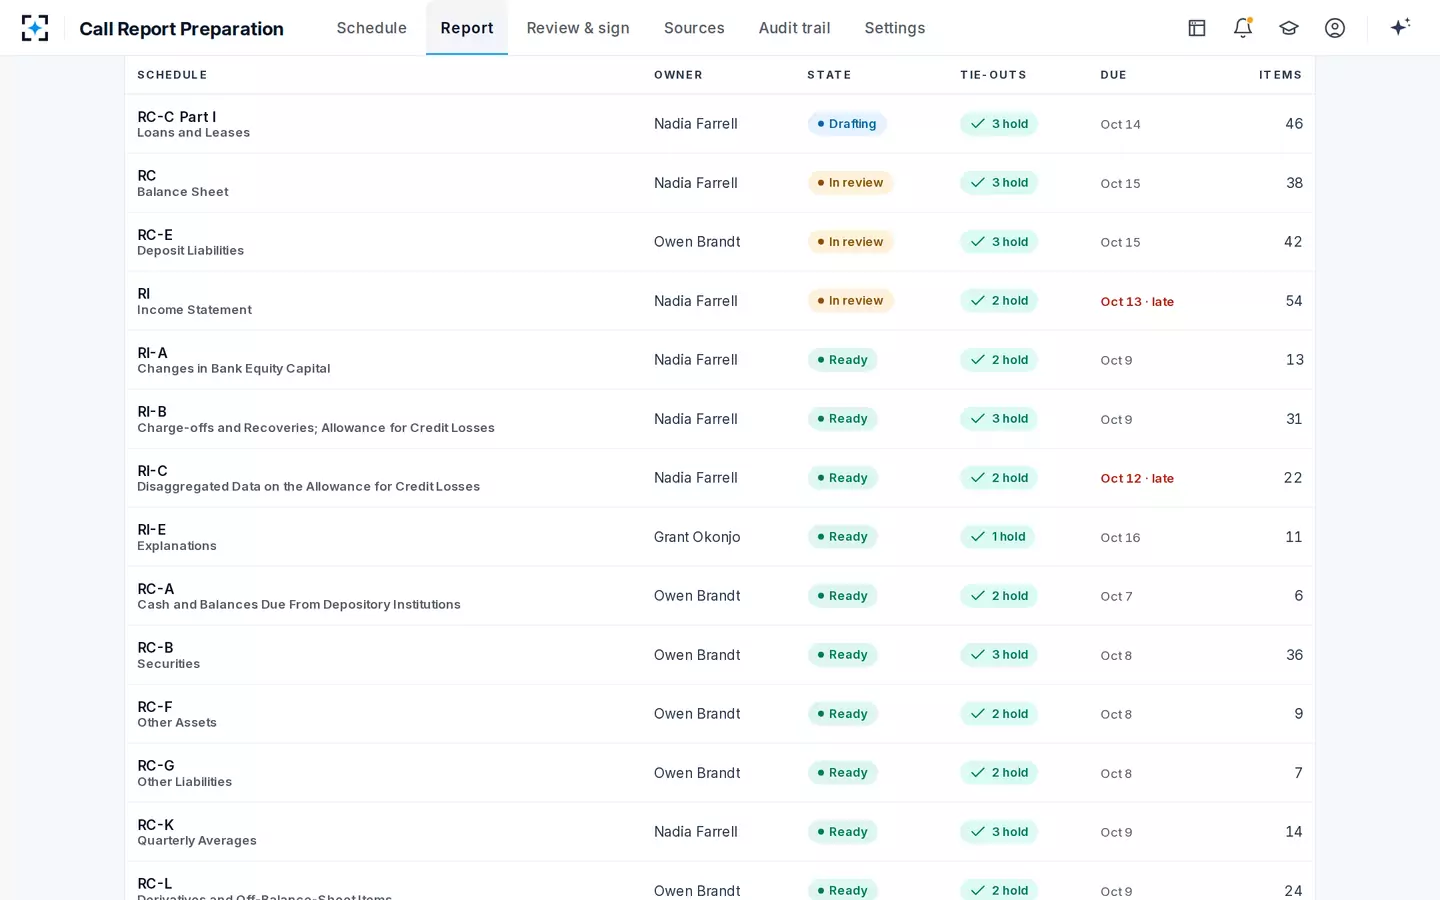Launch the sparkle AI assistant icon
Image resolution: width=1440 pixels, height=900 pixels.
1400,27
